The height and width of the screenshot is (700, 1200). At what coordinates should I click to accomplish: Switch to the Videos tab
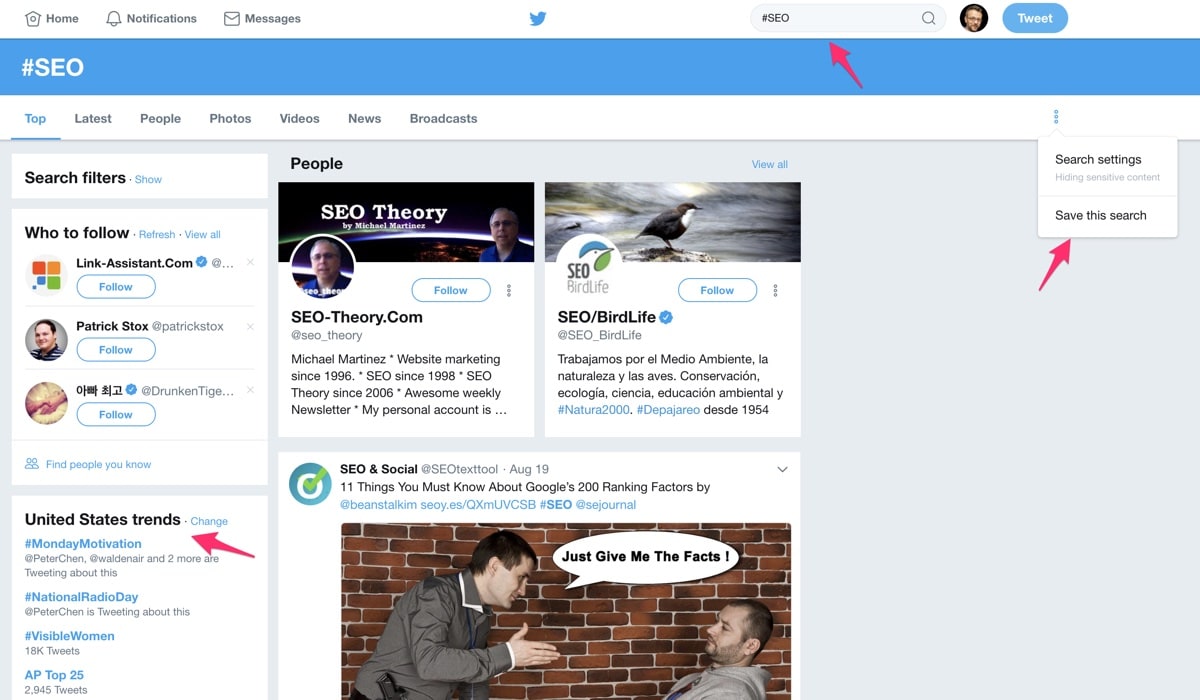299,118
